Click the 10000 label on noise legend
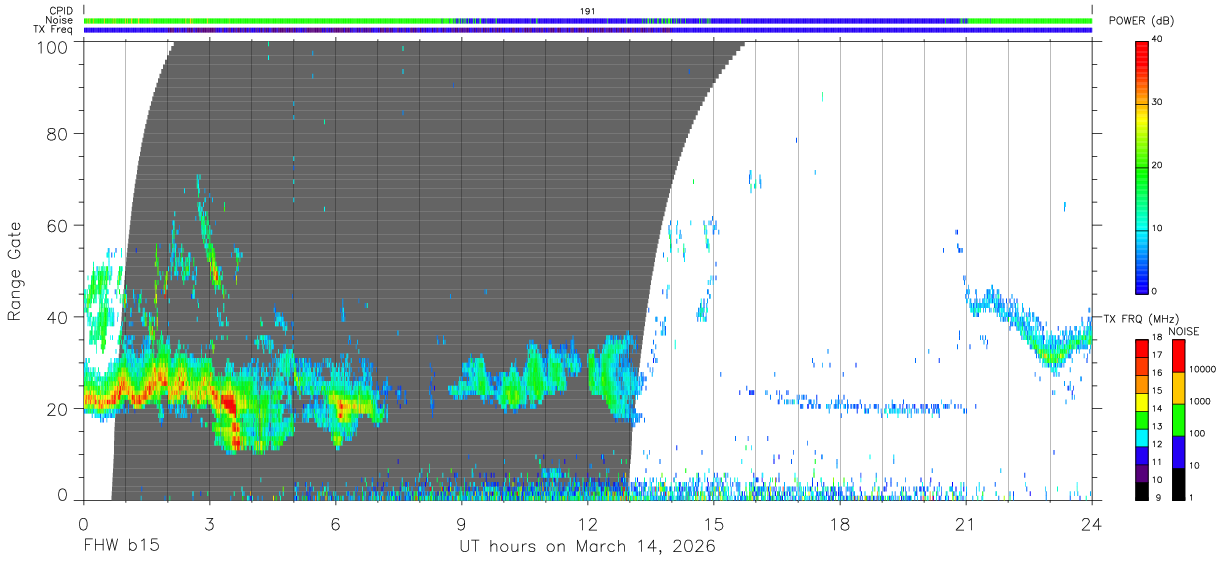This screenshot has height=567, width=1228. pos(1204,371)
